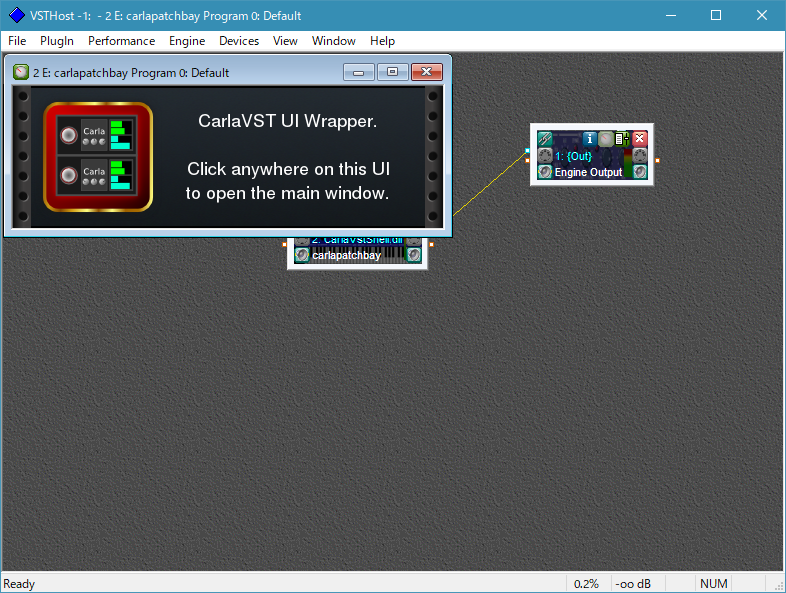Screen dimensions: 786x593
Task: Open the Engine menu
Action: 187,41
